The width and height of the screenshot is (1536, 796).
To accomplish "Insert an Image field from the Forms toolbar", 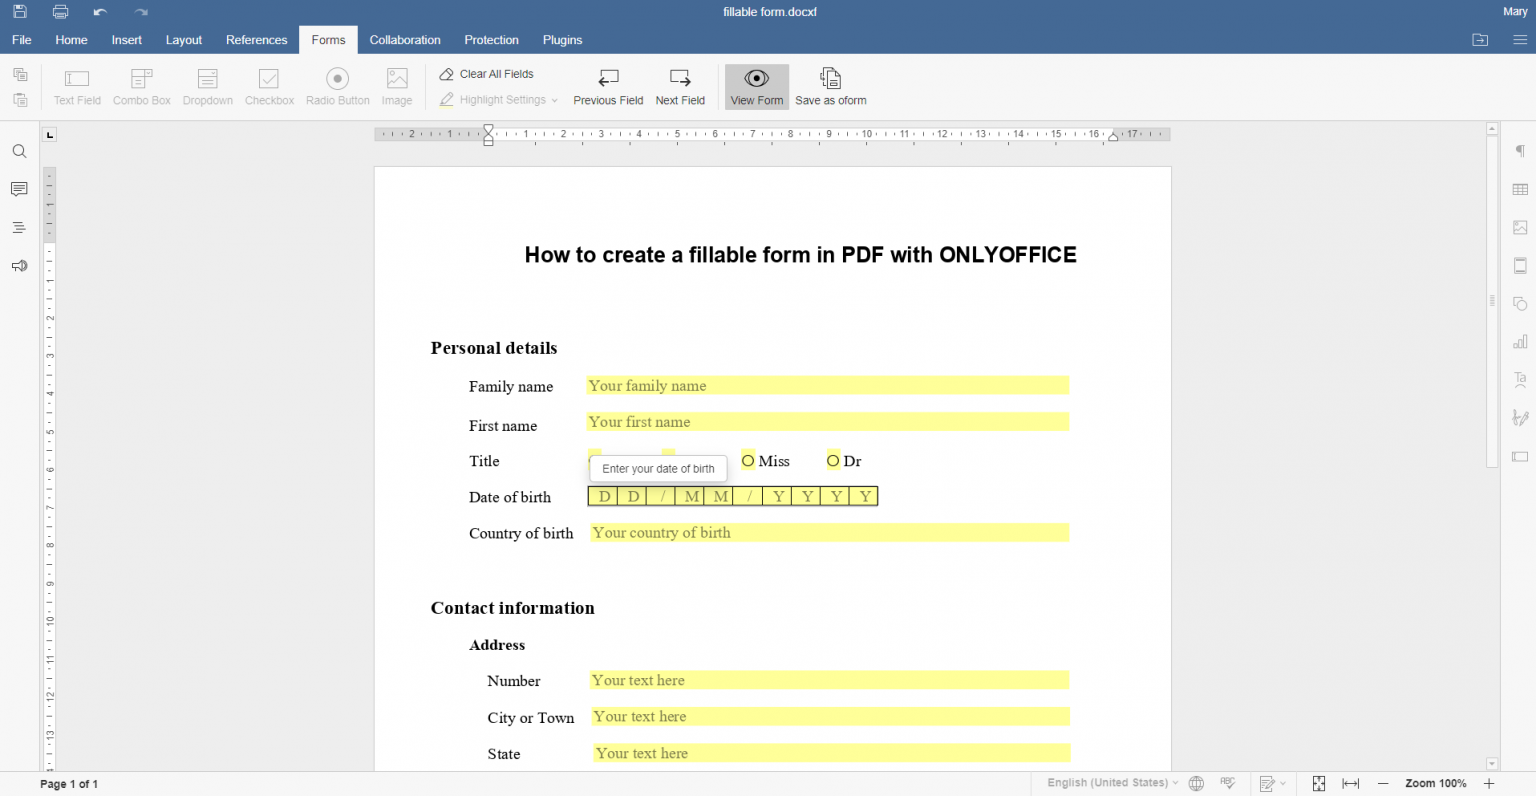I will coord(396,86).
